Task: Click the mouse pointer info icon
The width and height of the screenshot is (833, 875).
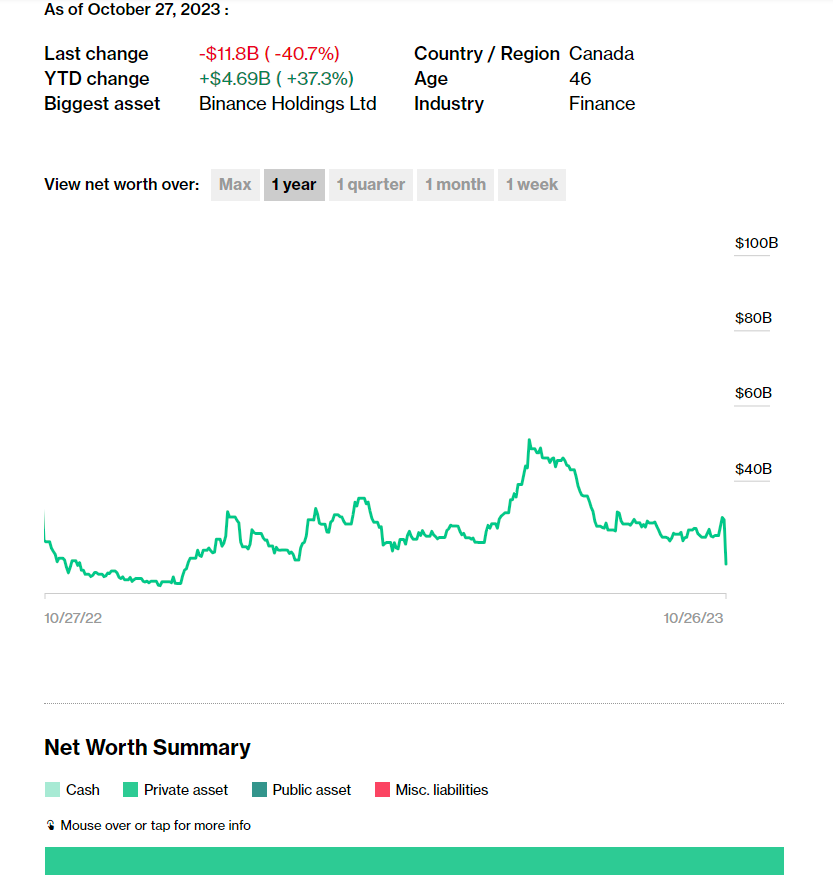Action: pyautogui.click(x=51, y=826)
